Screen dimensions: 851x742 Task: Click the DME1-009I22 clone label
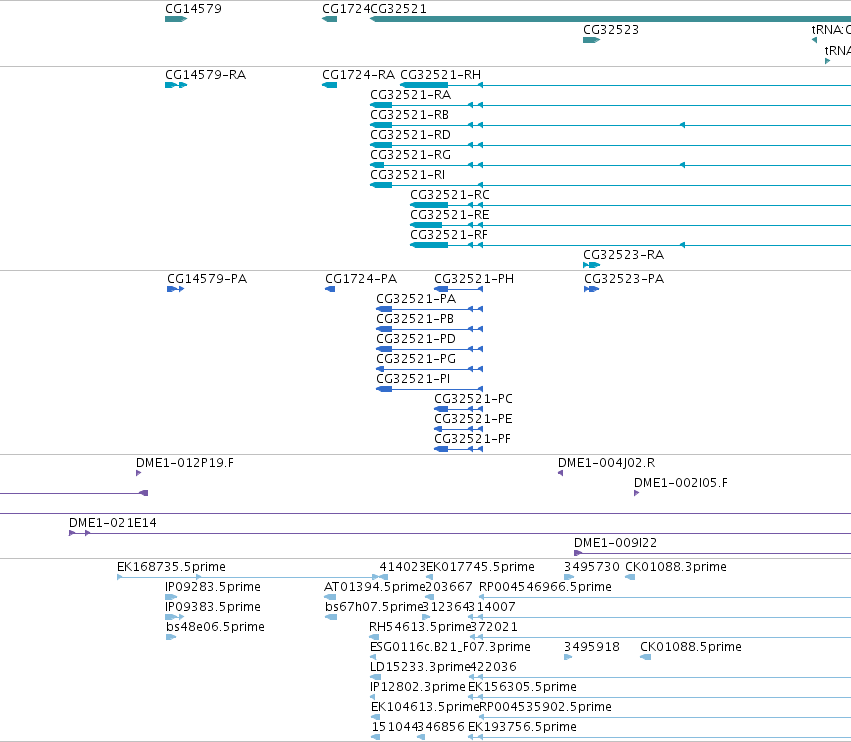click(x=615, y=543)
